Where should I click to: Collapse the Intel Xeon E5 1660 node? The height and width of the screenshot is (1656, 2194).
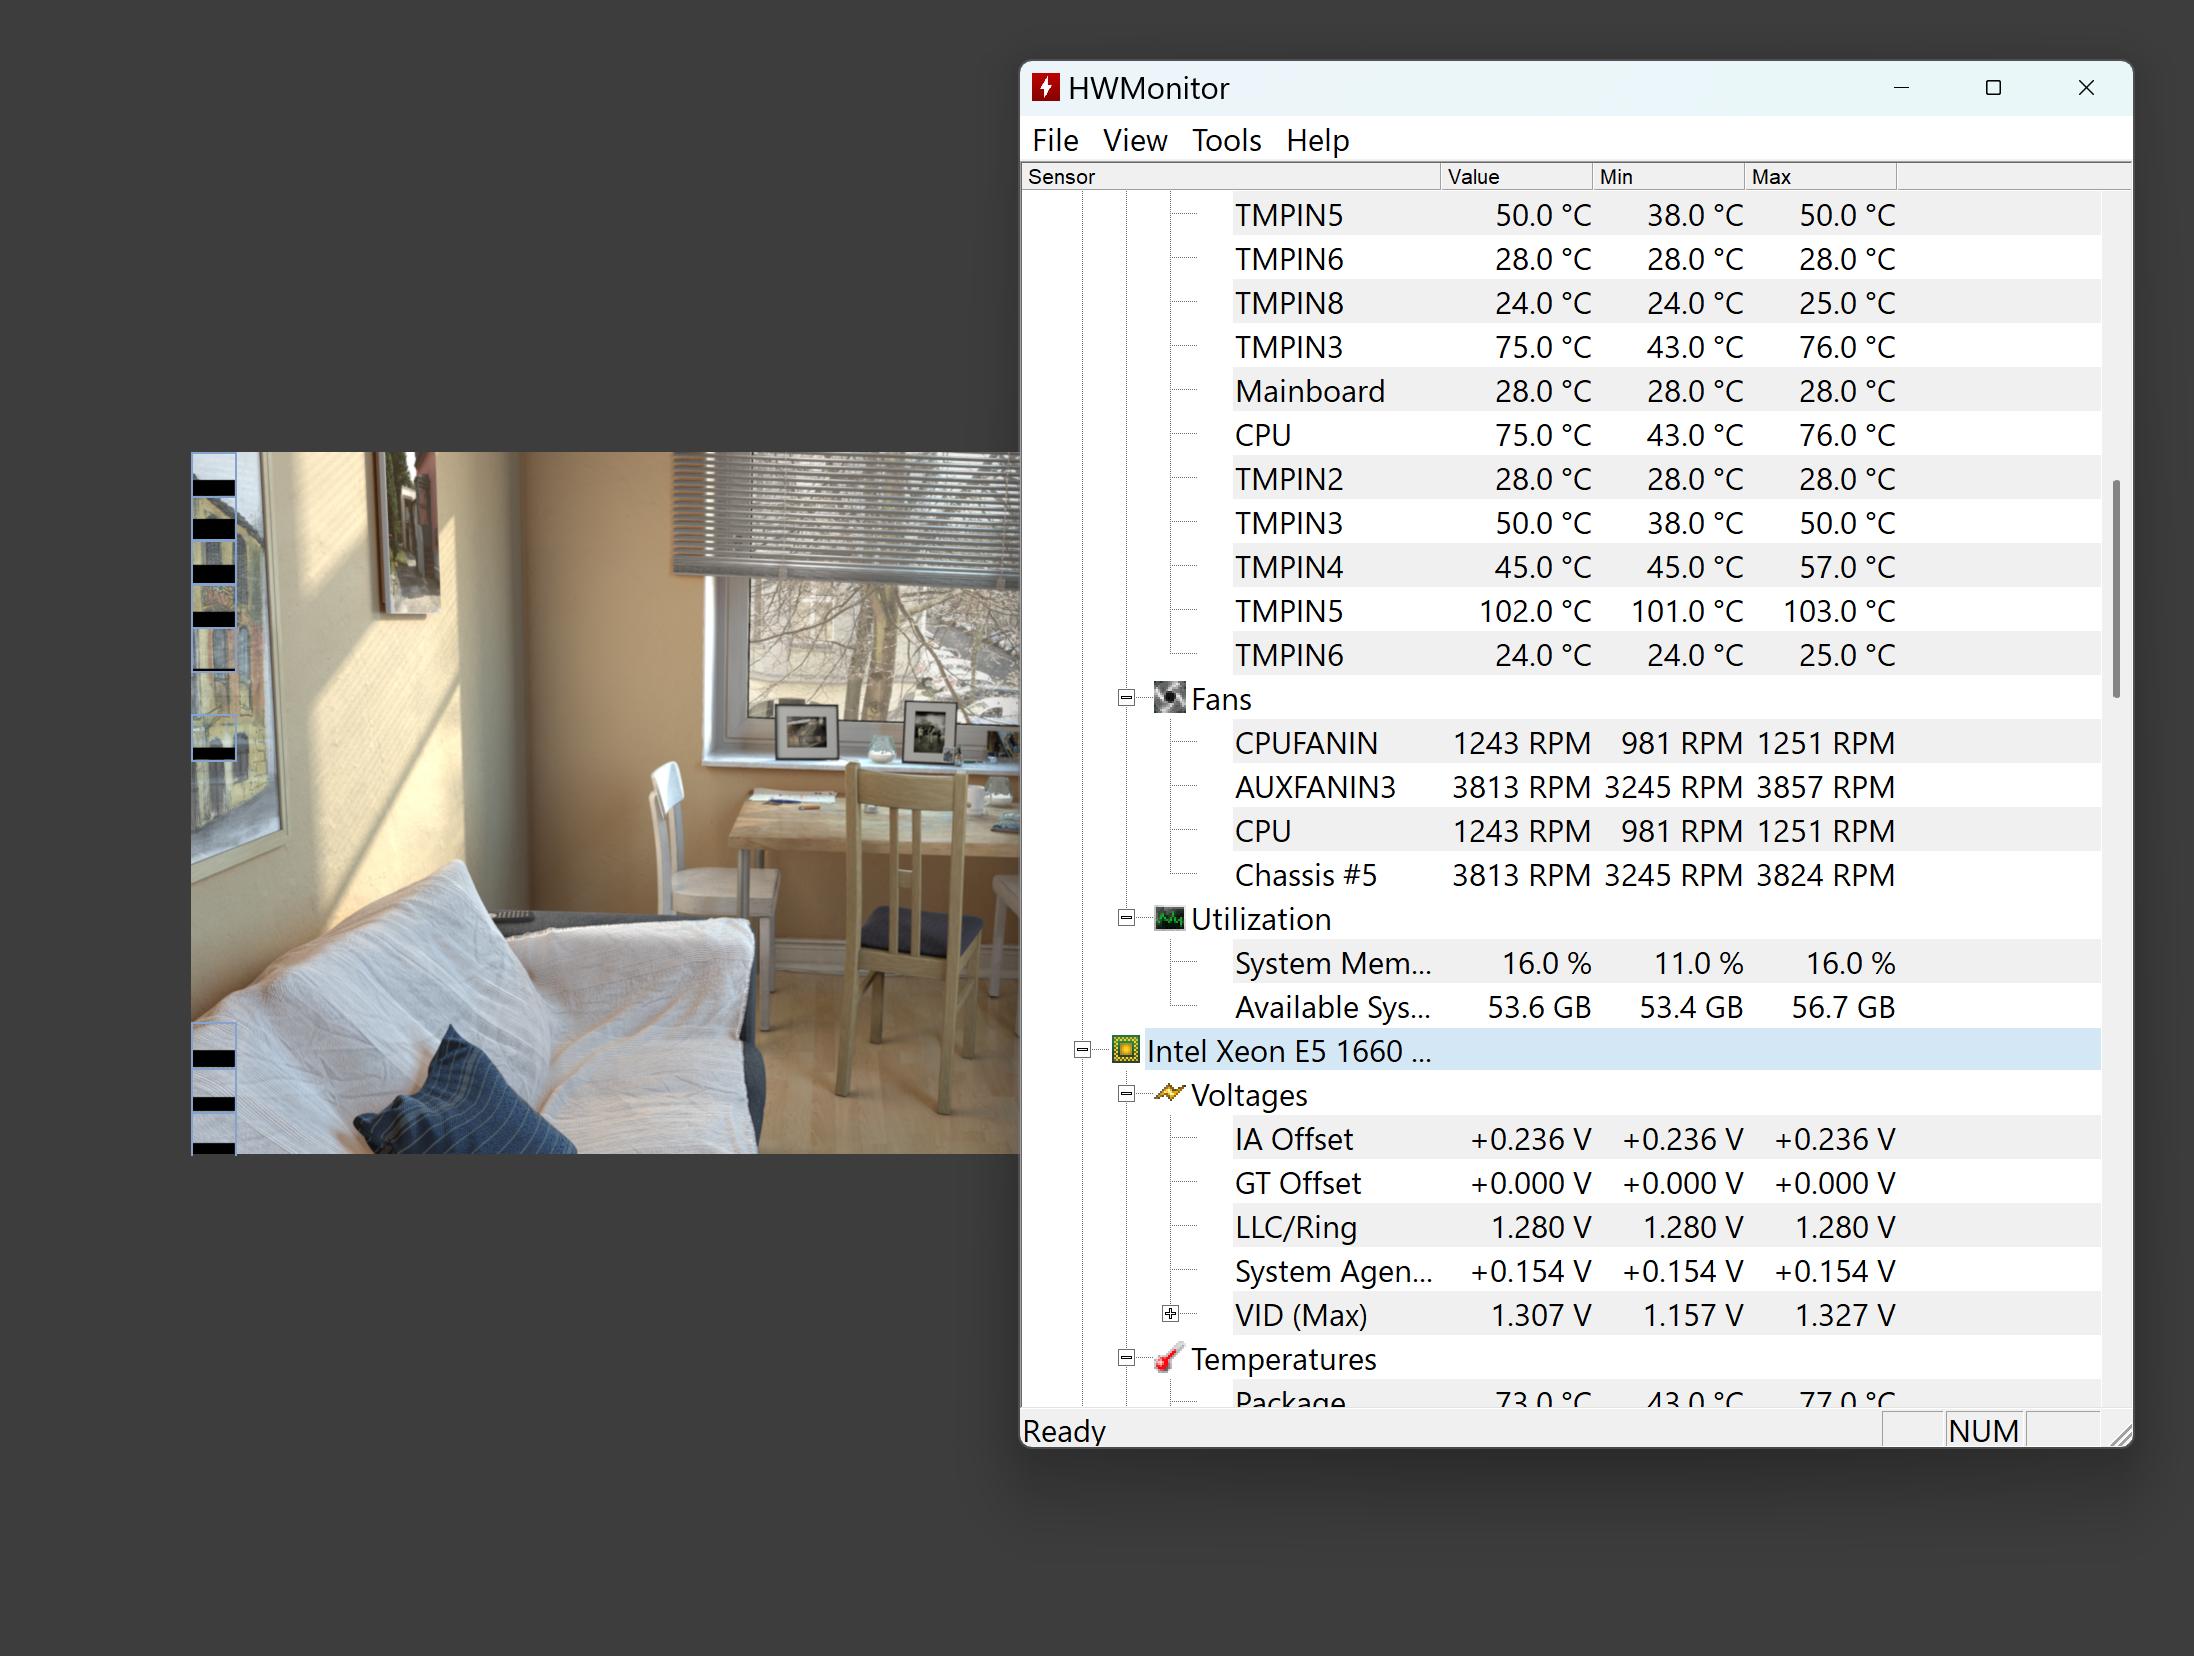[1082, 1050]
